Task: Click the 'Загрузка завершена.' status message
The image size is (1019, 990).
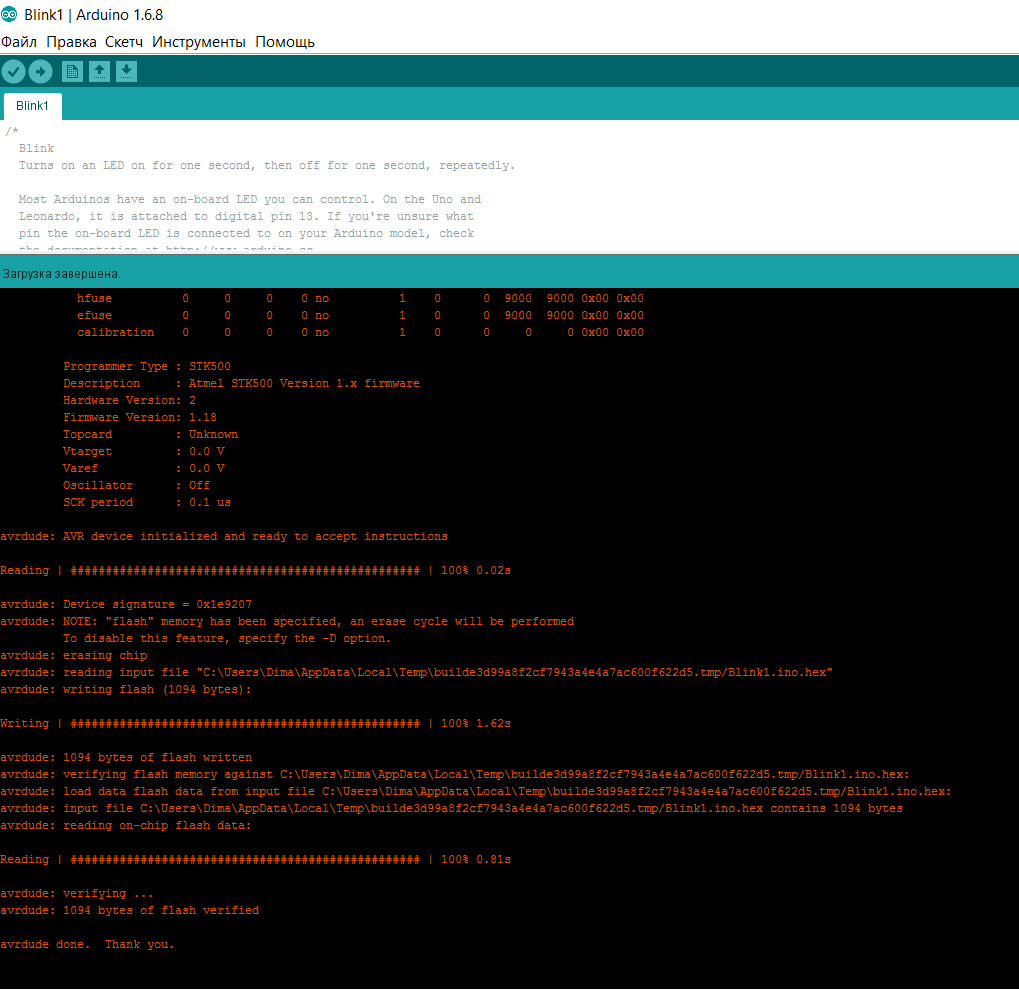Action: [62, 274]
